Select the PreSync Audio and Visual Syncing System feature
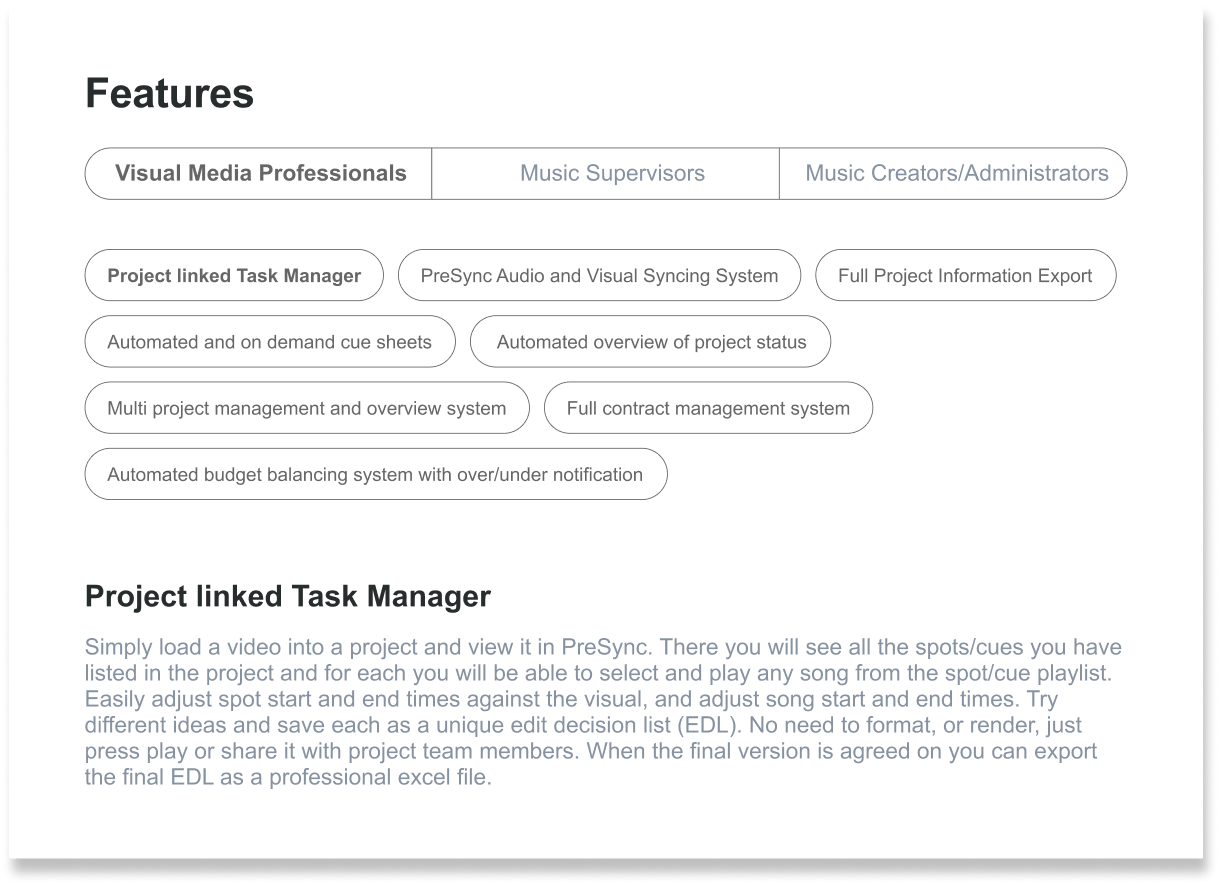 pos(599,275)
